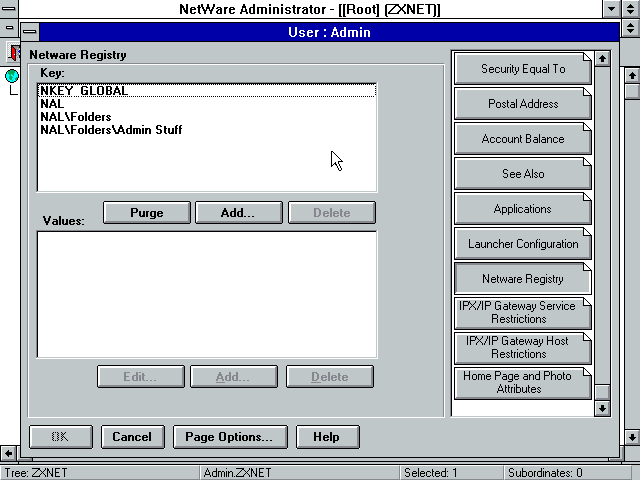Restore the Root child window size
The width and height of the screenshot is (640, 480).
631,28
